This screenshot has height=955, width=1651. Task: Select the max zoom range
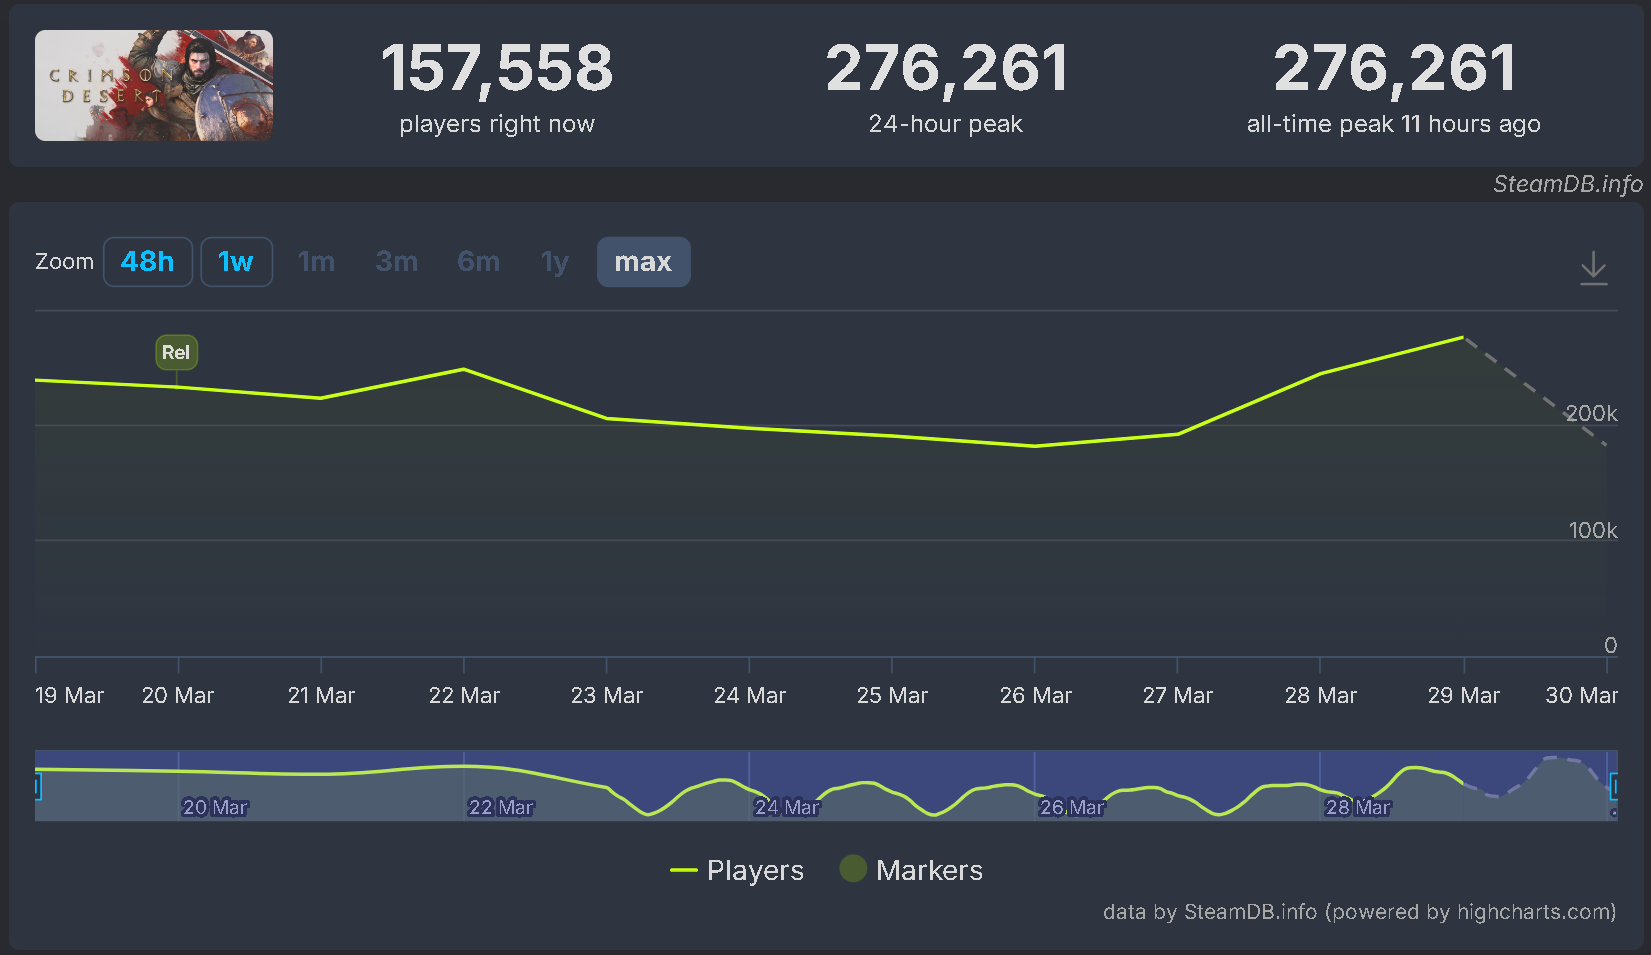(x=643, y=262)
